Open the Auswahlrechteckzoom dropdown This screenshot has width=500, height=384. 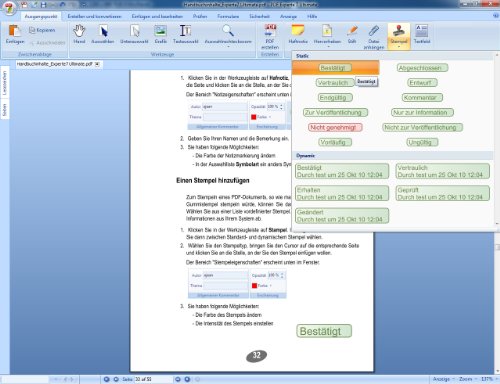click(228, 47)
